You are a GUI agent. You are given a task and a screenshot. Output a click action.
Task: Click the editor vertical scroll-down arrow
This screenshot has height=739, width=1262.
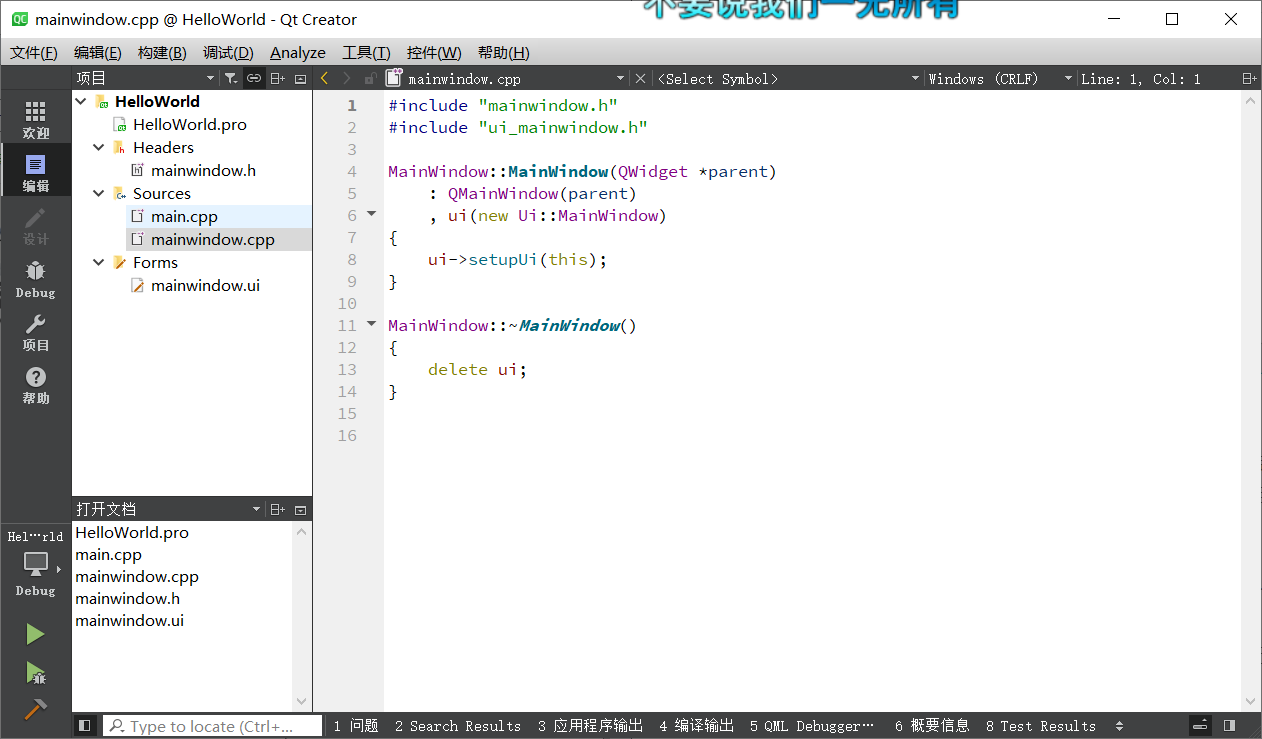tap(1251, 702)
